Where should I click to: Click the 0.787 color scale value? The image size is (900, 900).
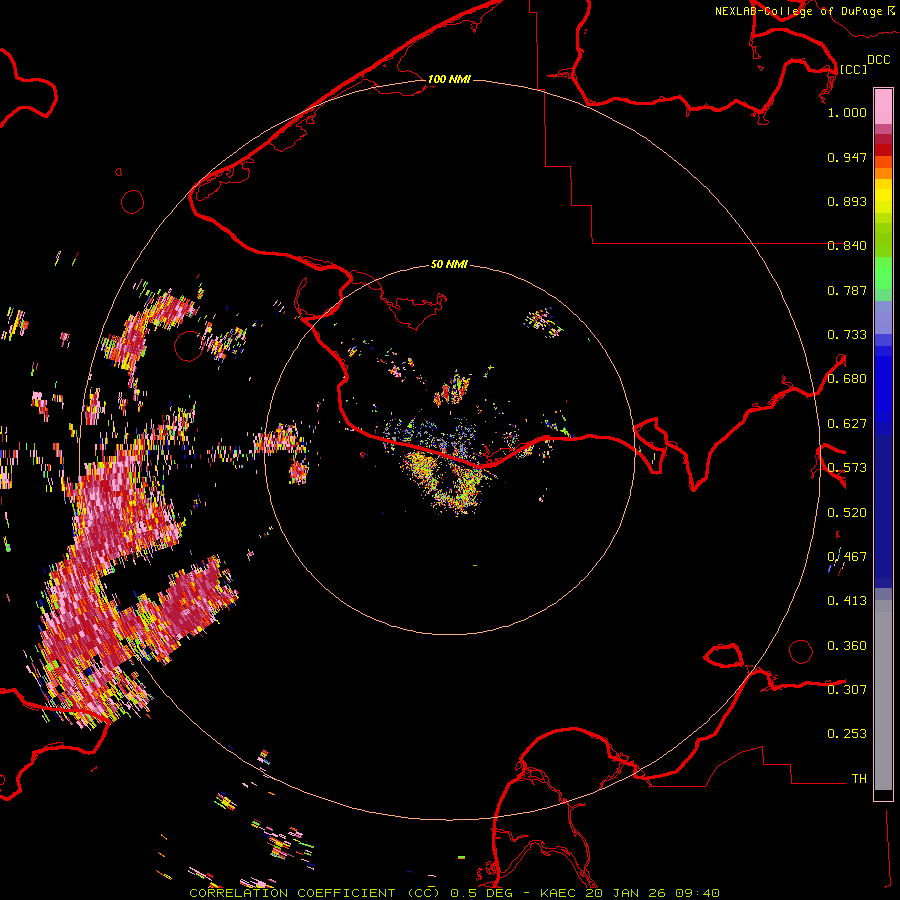pos(847,290)
